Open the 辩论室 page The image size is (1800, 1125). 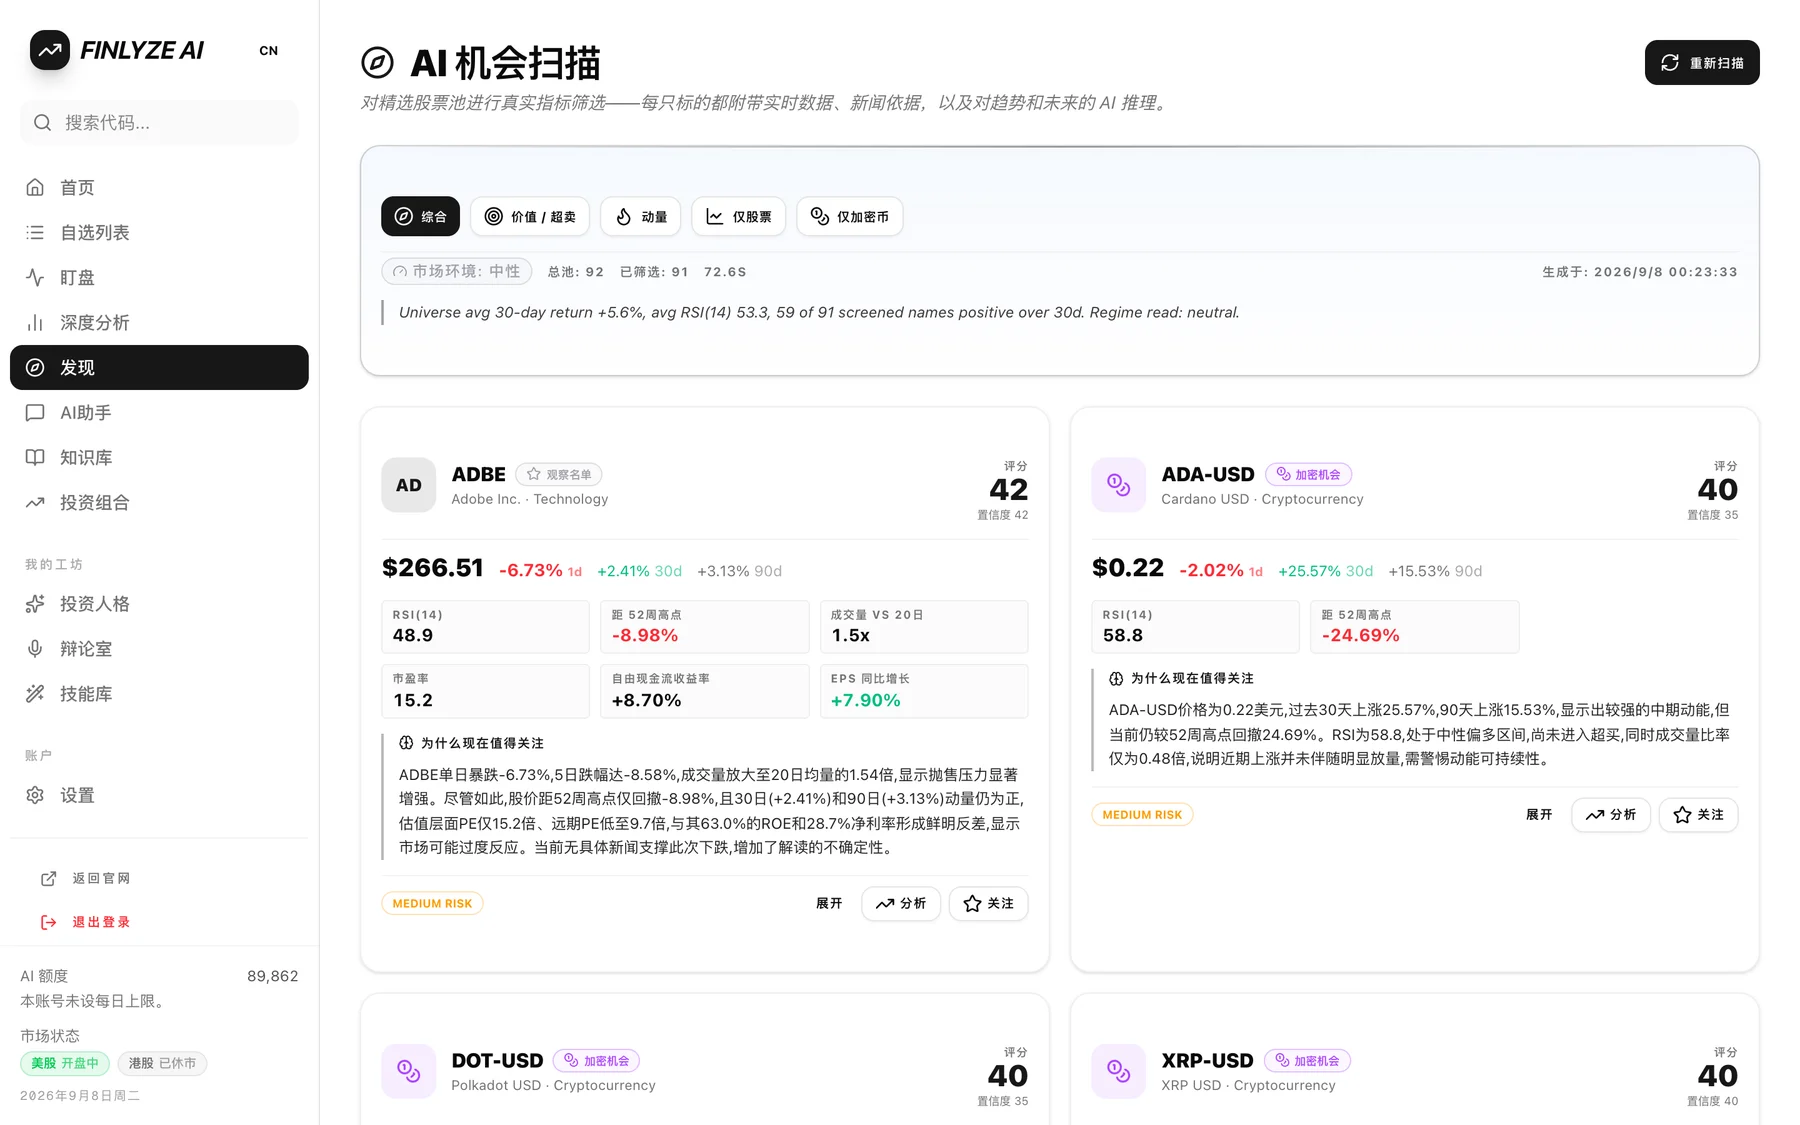click(x=159, y=648)
